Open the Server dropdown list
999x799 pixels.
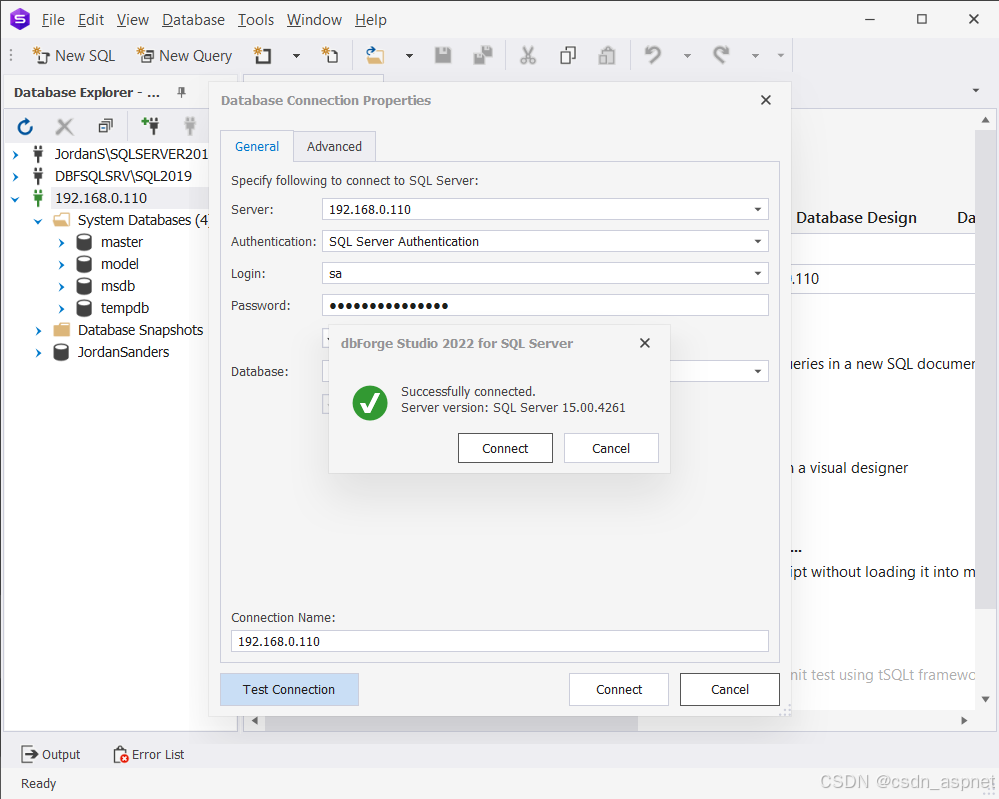point(758,209)
